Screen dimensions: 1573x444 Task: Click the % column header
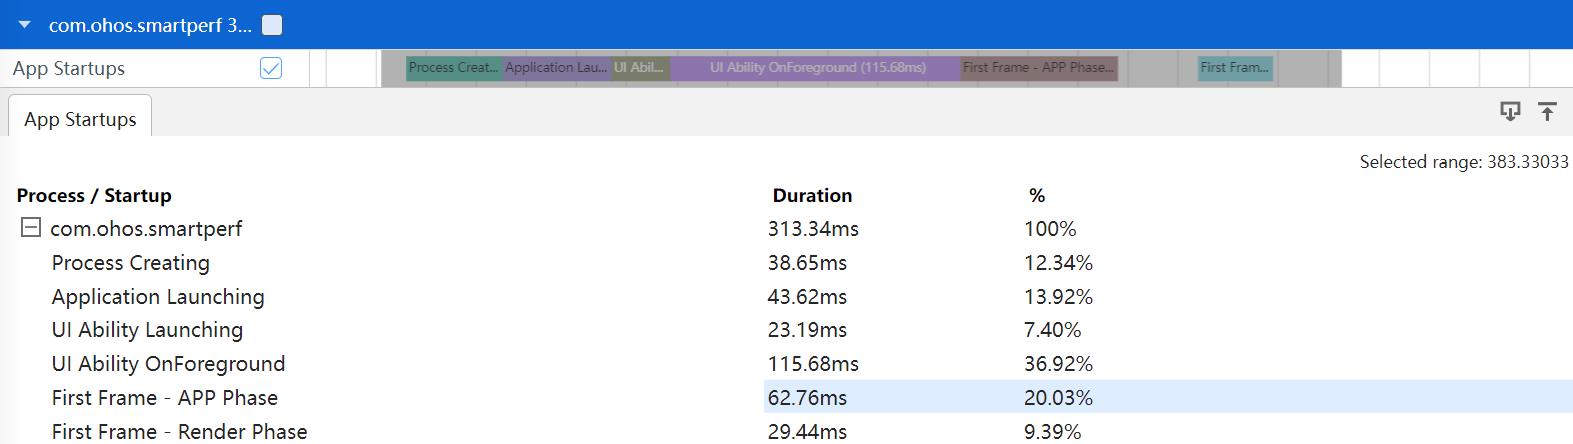(x=1036, y=195)
